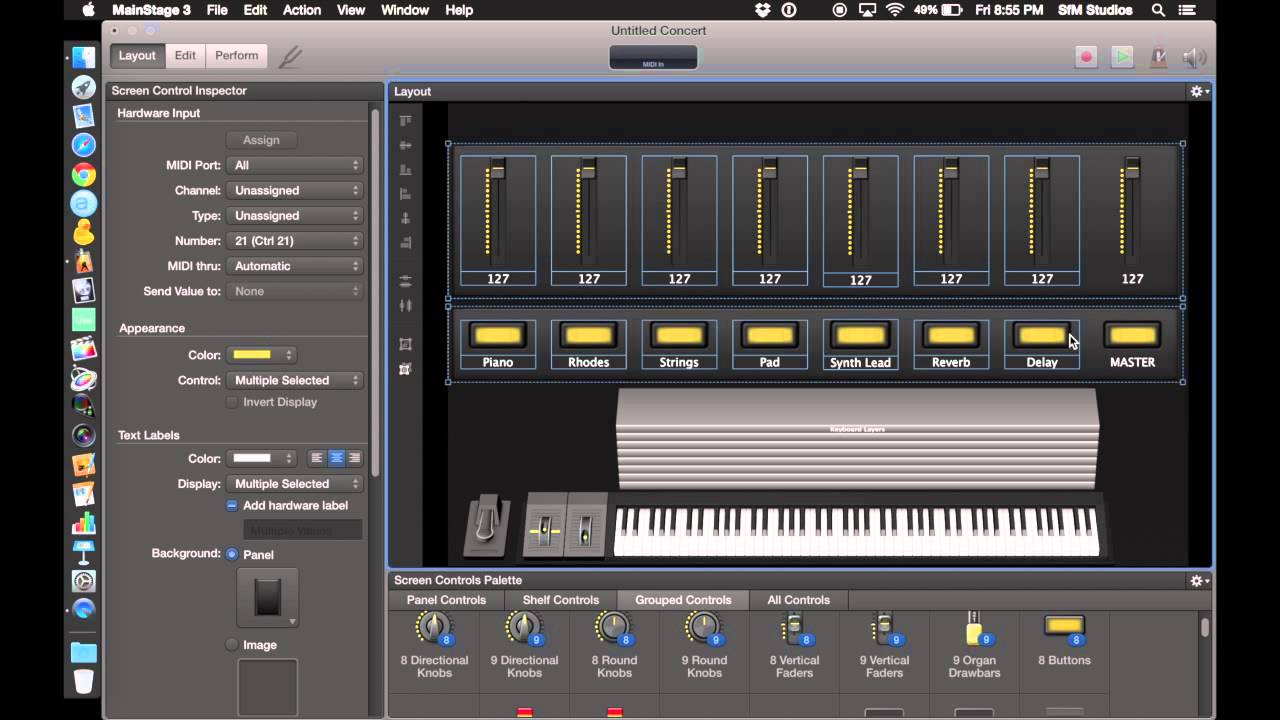This screenshot has height=720, width=1280.
Task: Click the sixth alignment icon in Layout
Action: coord(405,242)
